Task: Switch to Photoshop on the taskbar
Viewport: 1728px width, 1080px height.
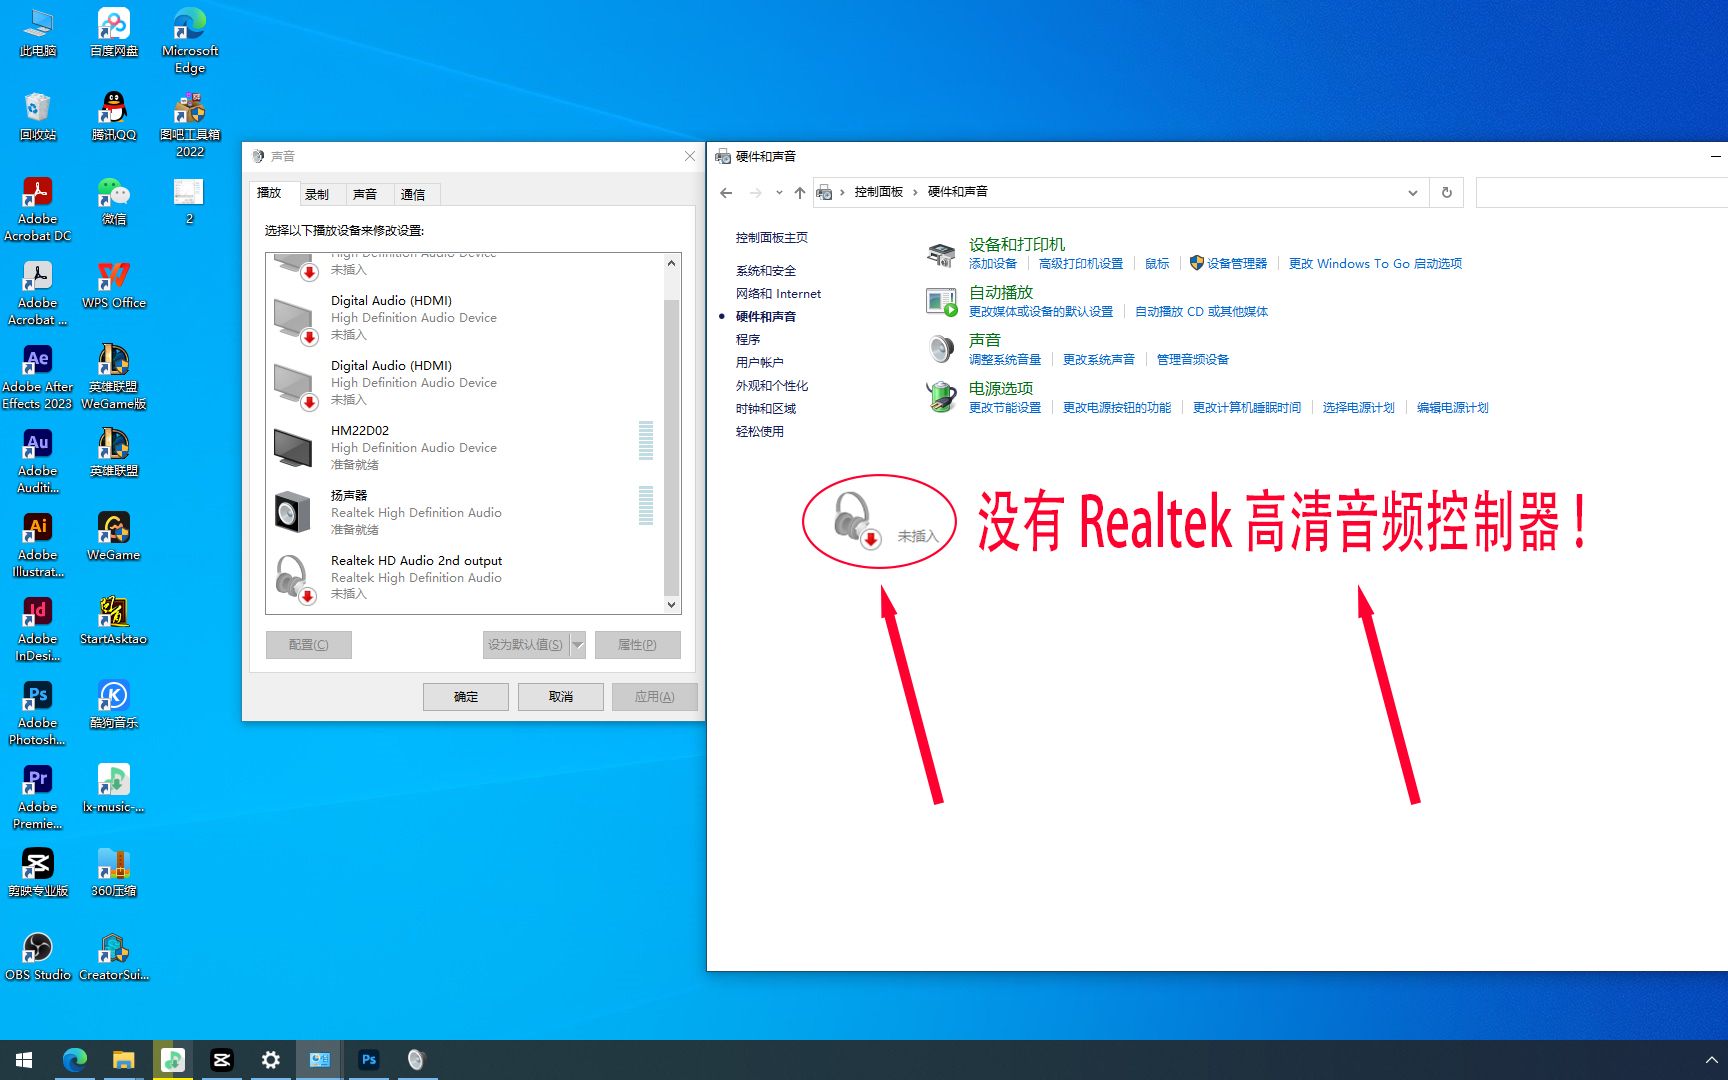Action: point(368,1060)
